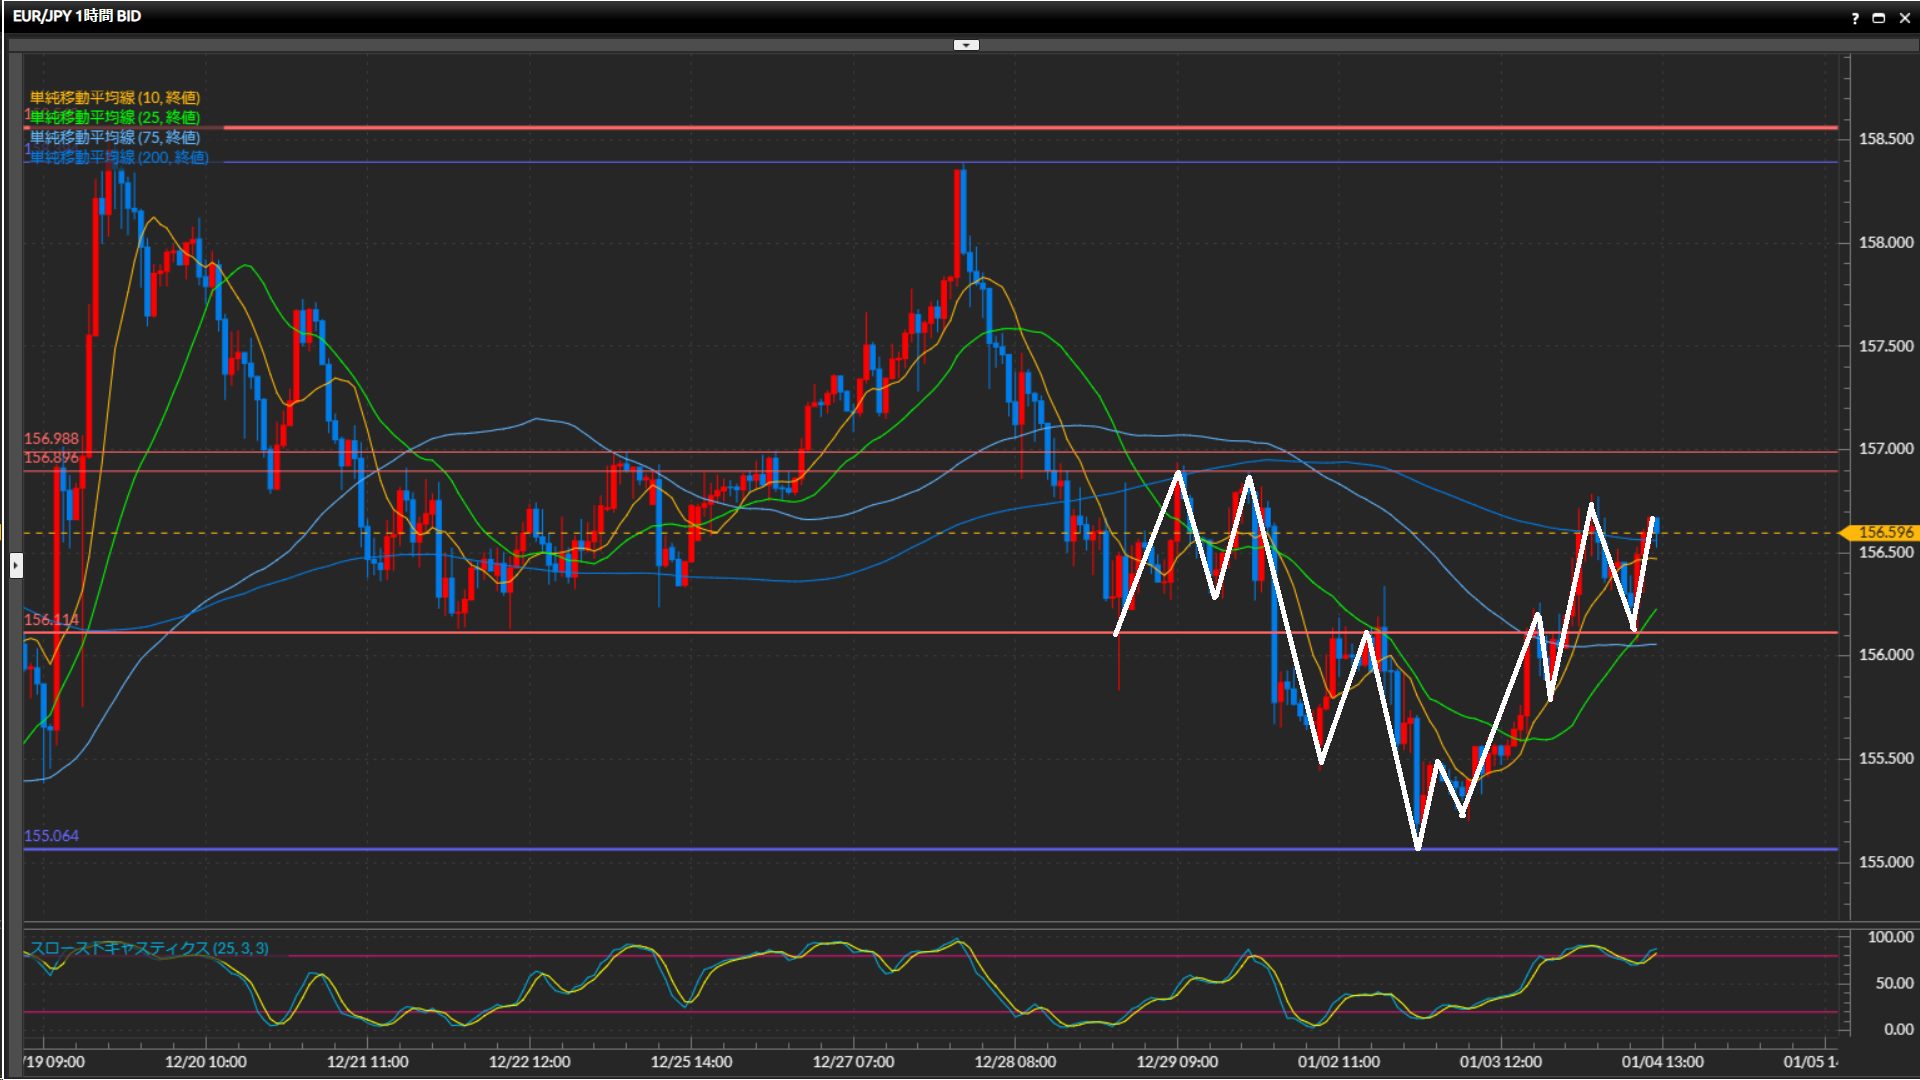Select the 156.114 horizontal line label

[x=51, y=620]
